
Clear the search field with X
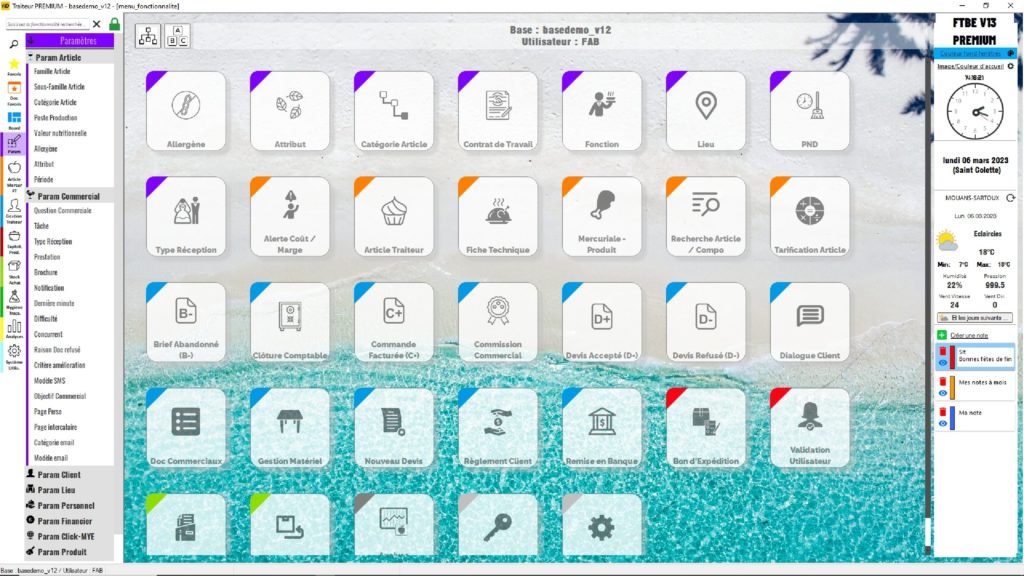click(x=97, y=24)
